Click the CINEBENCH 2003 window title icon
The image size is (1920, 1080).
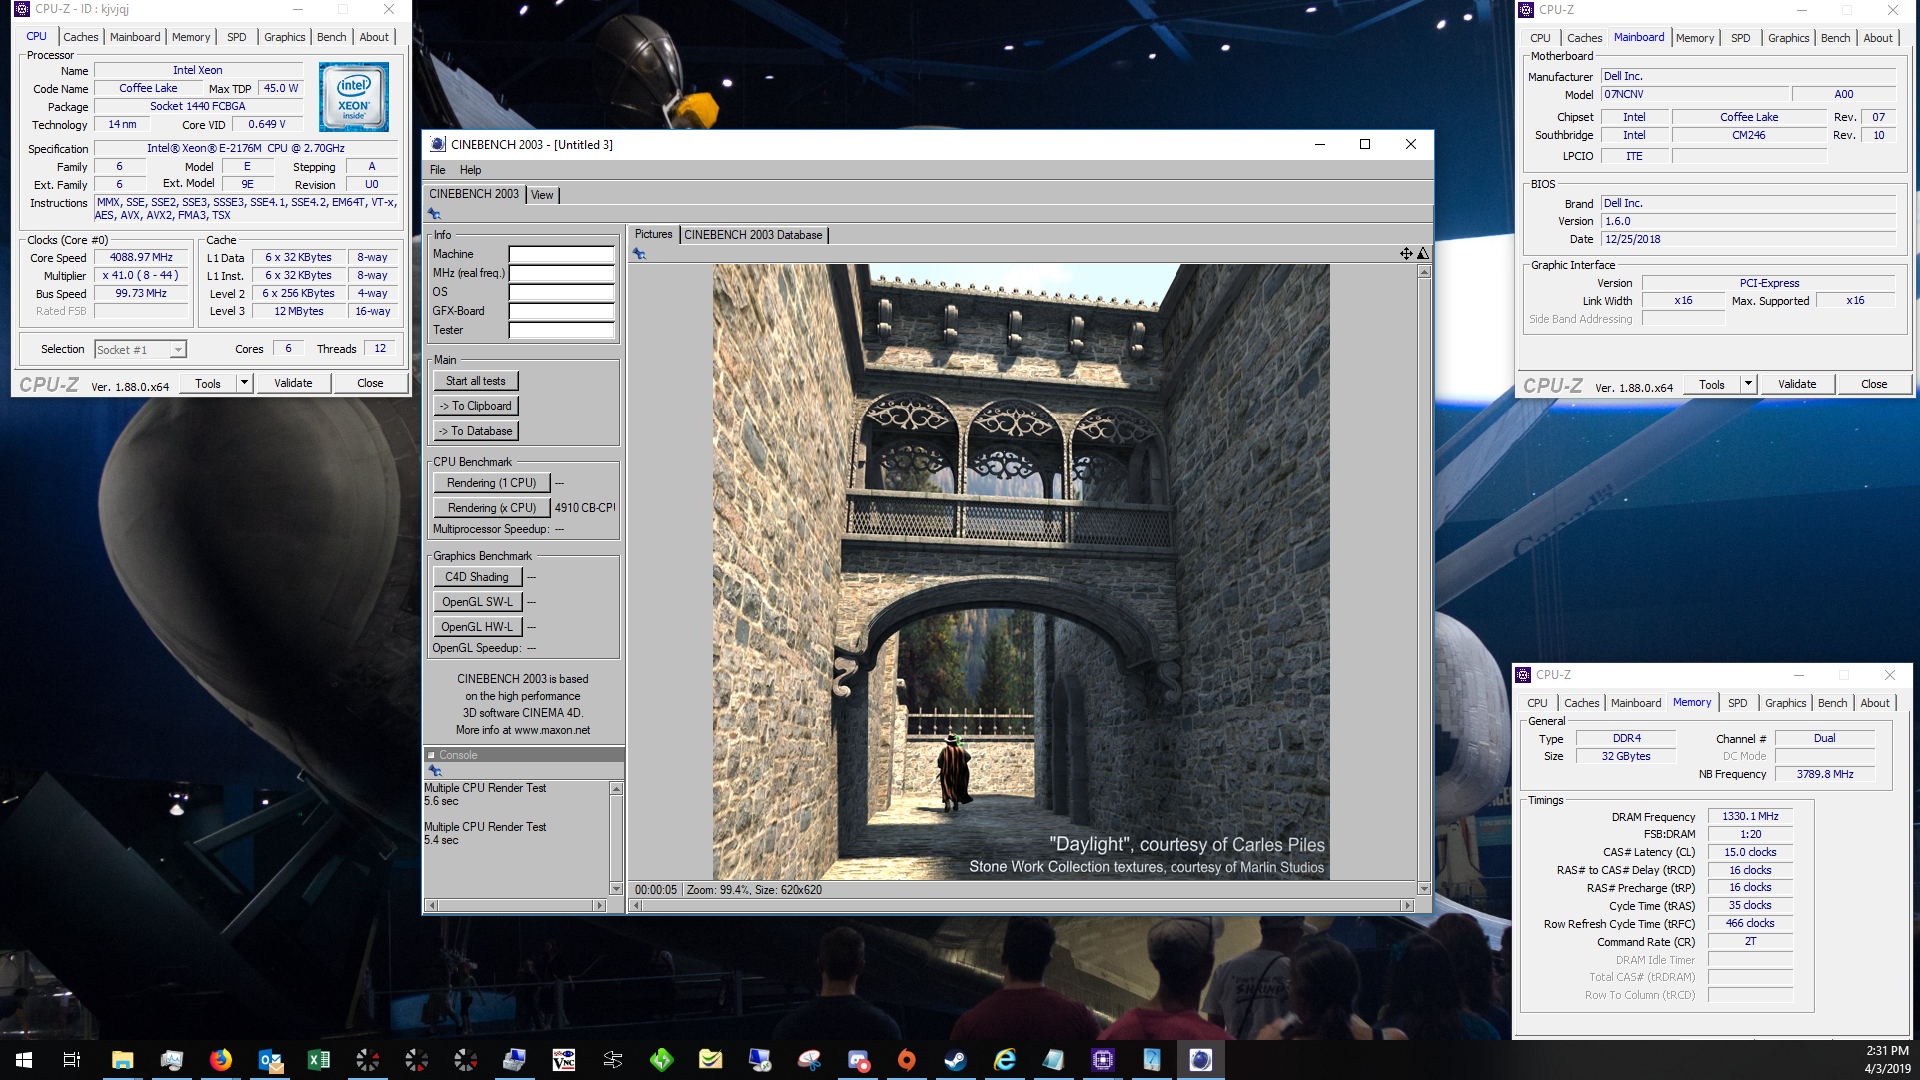click(x=437, y=144)
